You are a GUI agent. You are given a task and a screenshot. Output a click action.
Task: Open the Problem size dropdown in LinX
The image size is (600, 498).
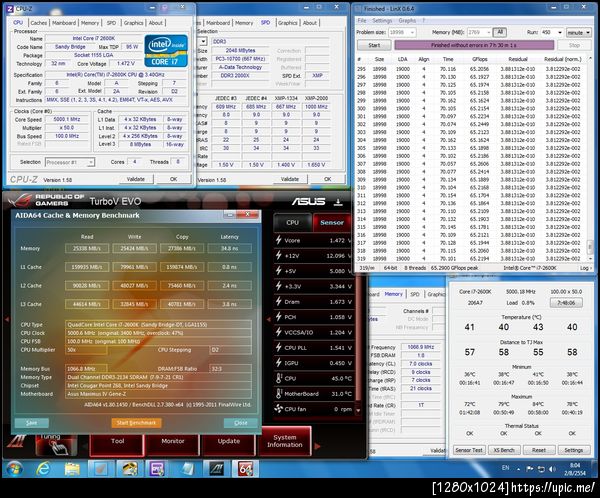[x=412, y=33]
